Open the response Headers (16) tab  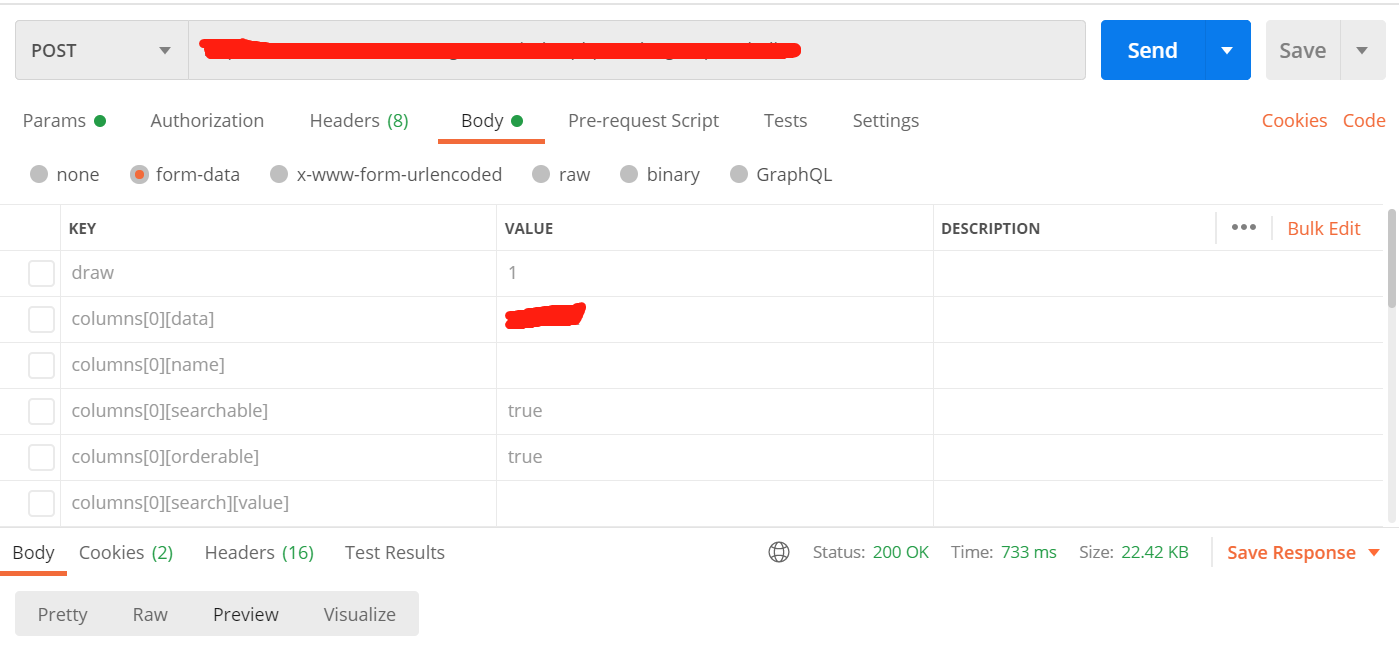point(259,552)
